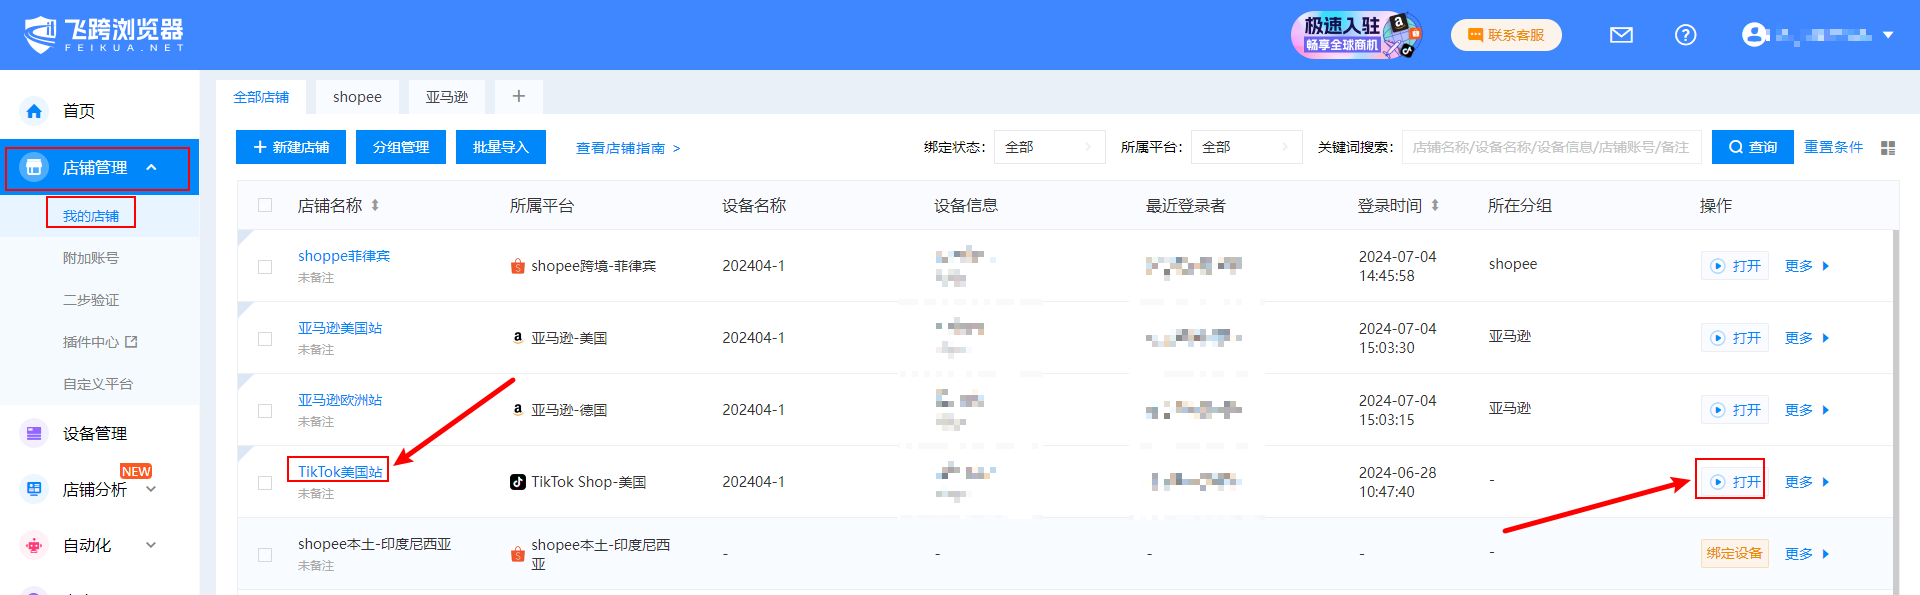Check the shoppe菲律宾 row checkbox

(x=265, y=267)
